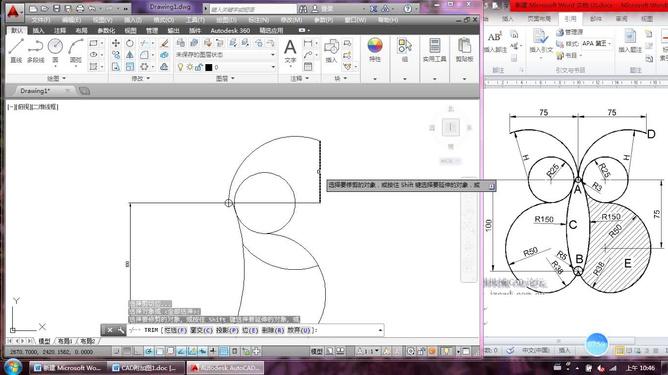Toggle layer freeze sun icon
668x375 pixels.
[x=190, y=67]
